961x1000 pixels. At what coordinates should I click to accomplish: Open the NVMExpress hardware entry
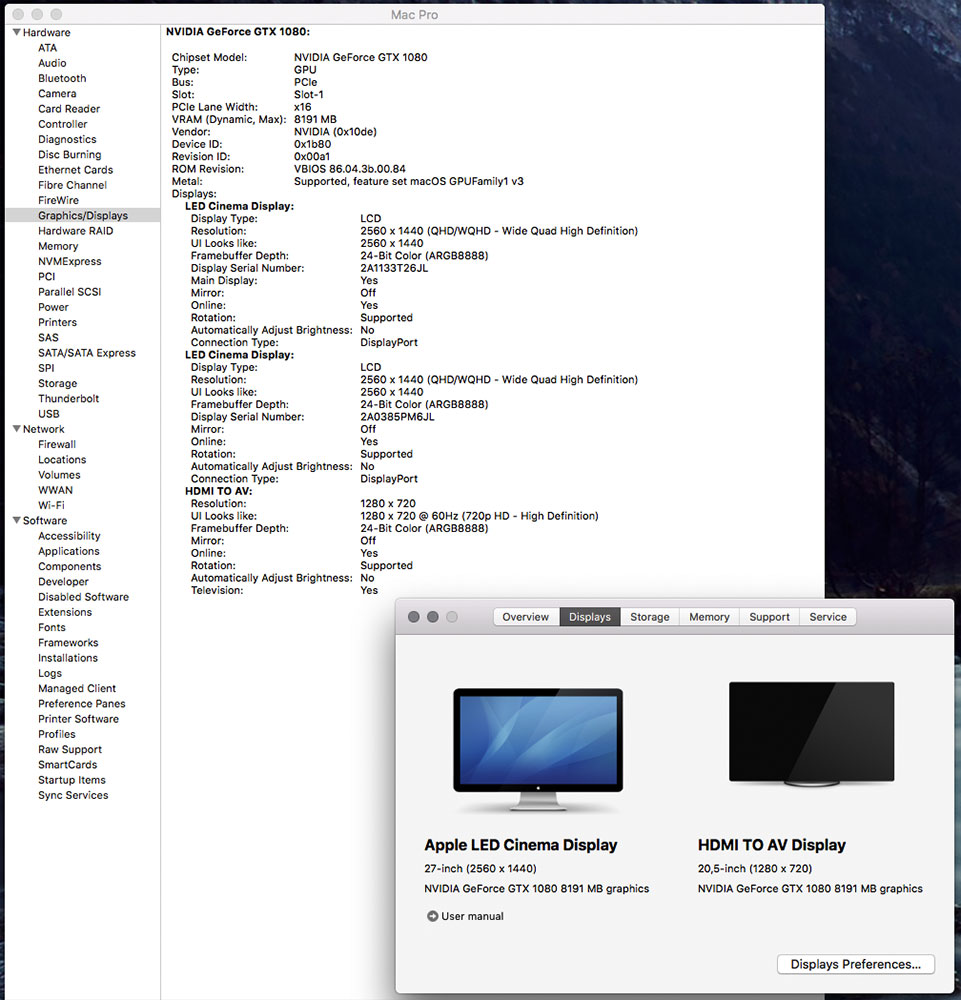[x=69, y=261]
